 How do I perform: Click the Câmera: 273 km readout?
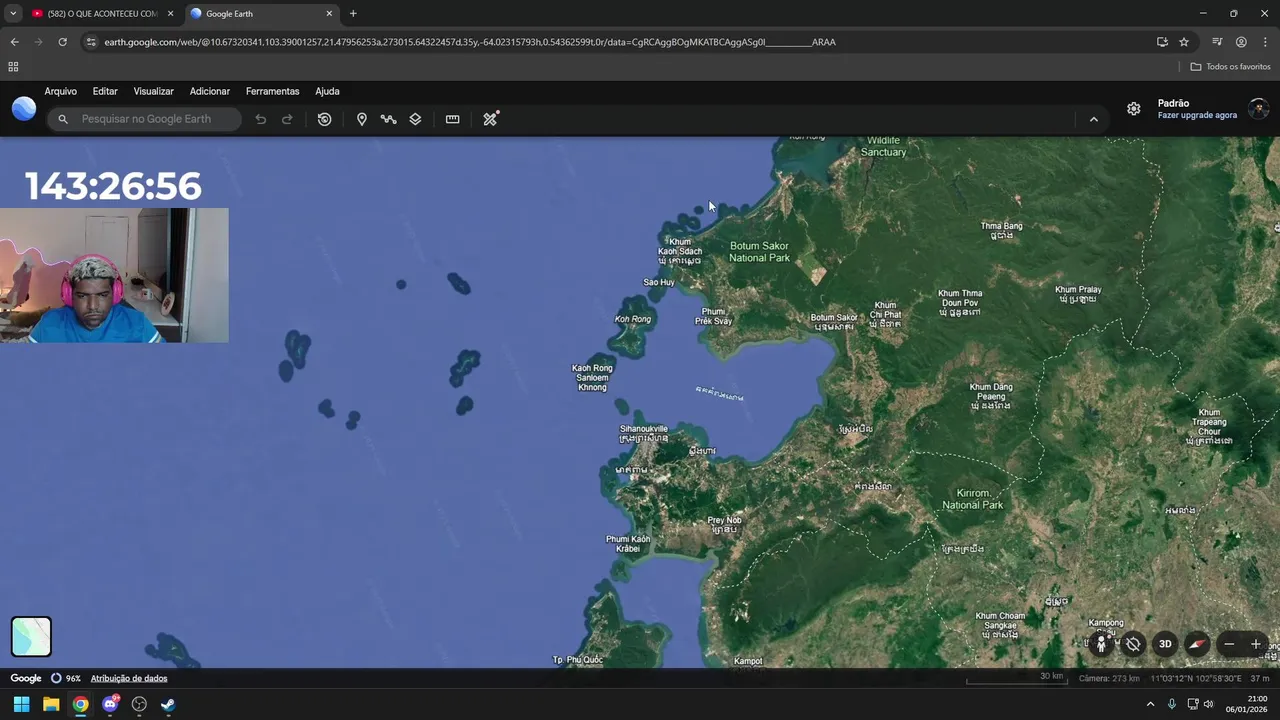click(x=1109, y=678)
